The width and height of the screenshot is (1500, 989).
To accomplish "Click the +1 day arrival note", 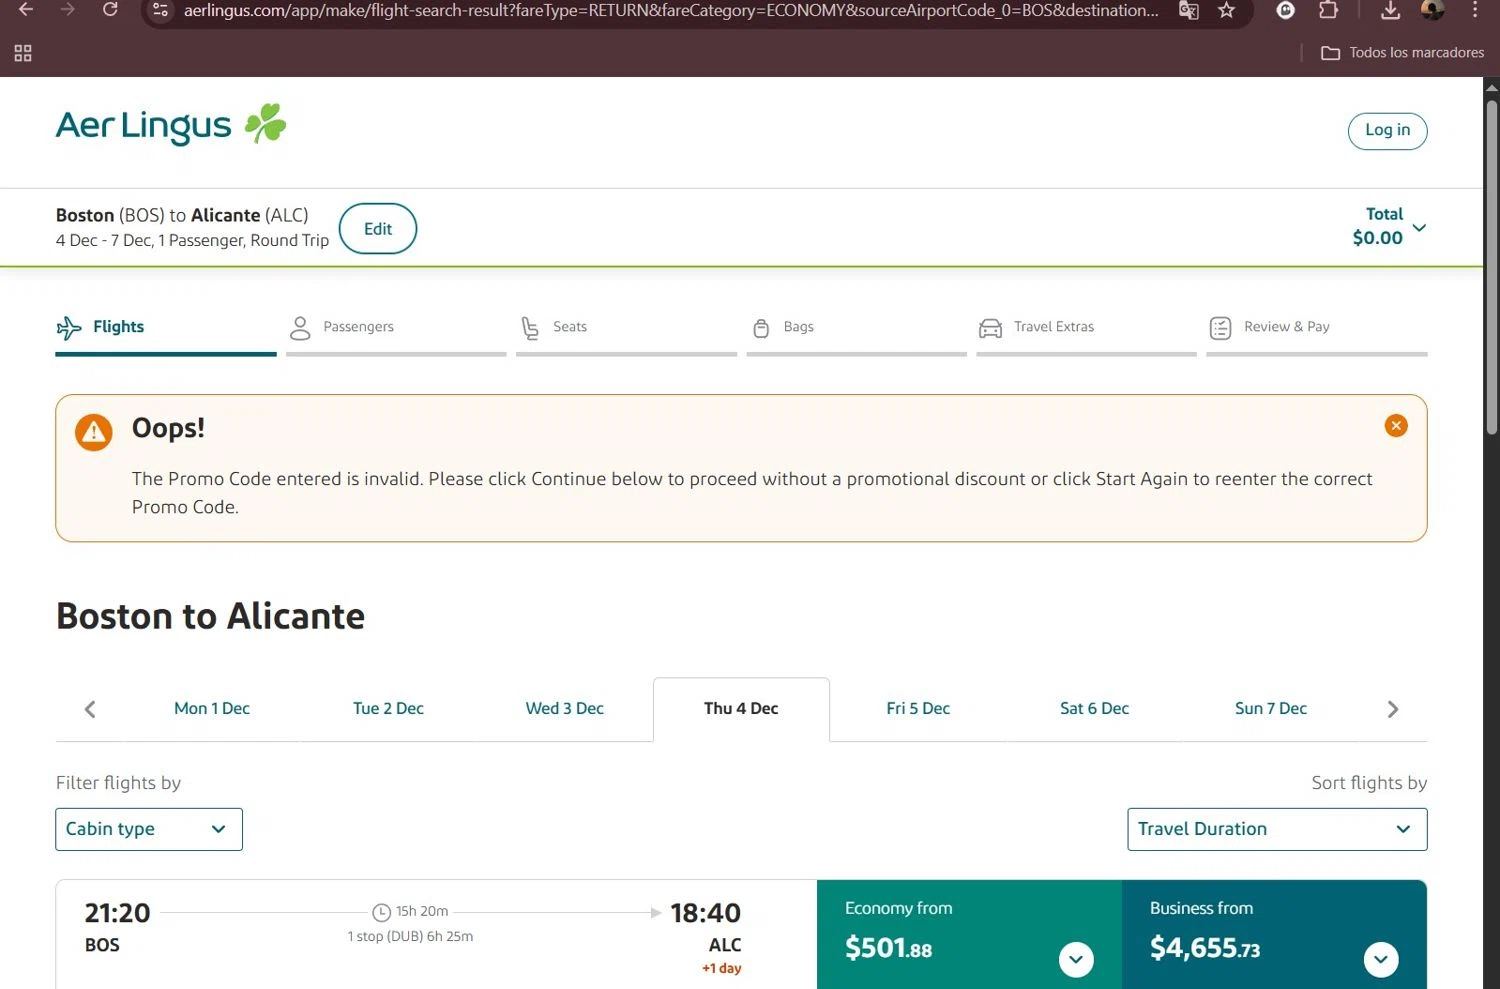I will tap(721, 969).
